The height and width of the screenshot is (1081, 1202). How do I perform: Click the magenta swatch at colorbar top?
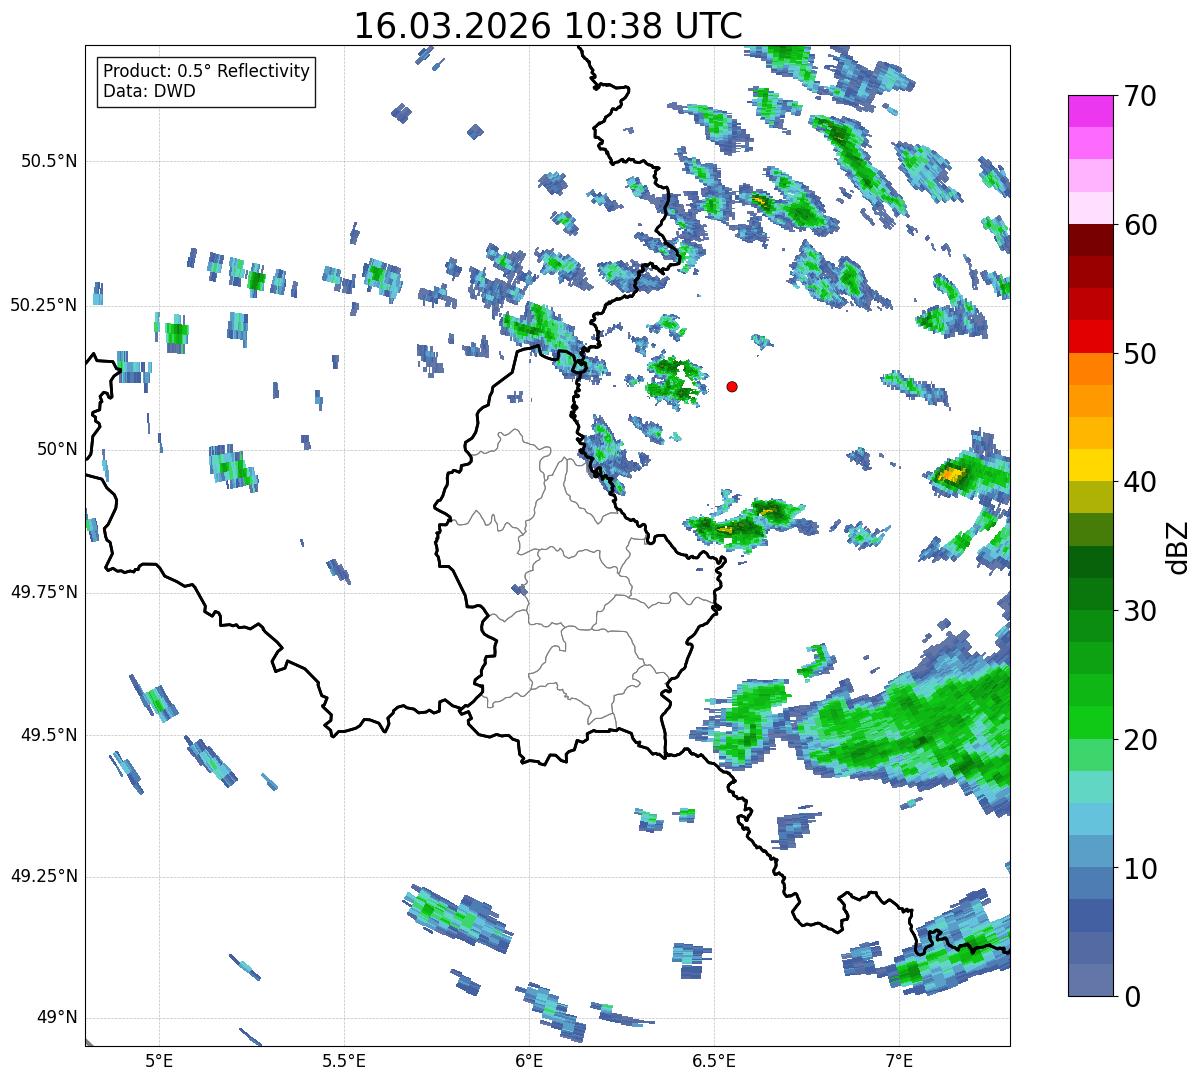pyautogui.click(x=1090, y=111)
